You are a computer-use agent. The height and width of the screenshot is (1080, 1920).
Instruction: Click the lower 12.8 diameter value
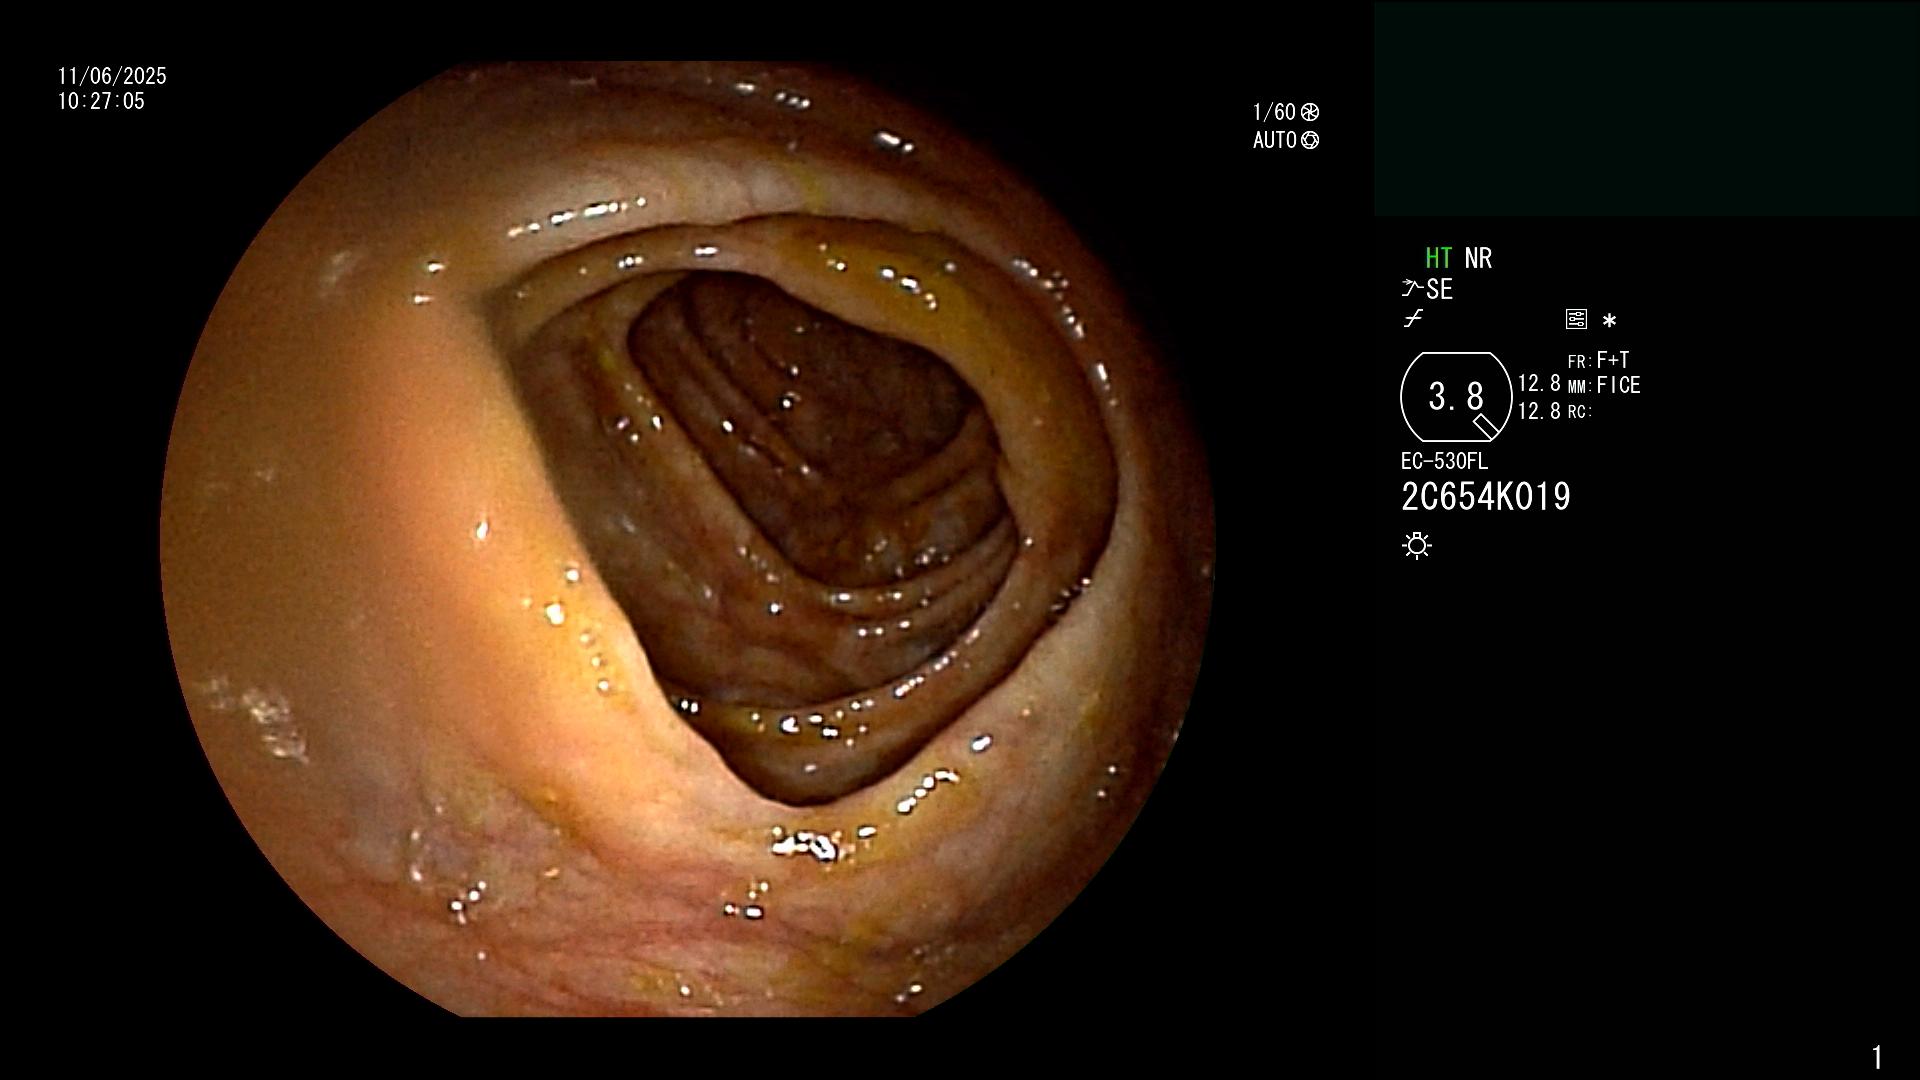pyautogui.click(x=1539, y=411)
